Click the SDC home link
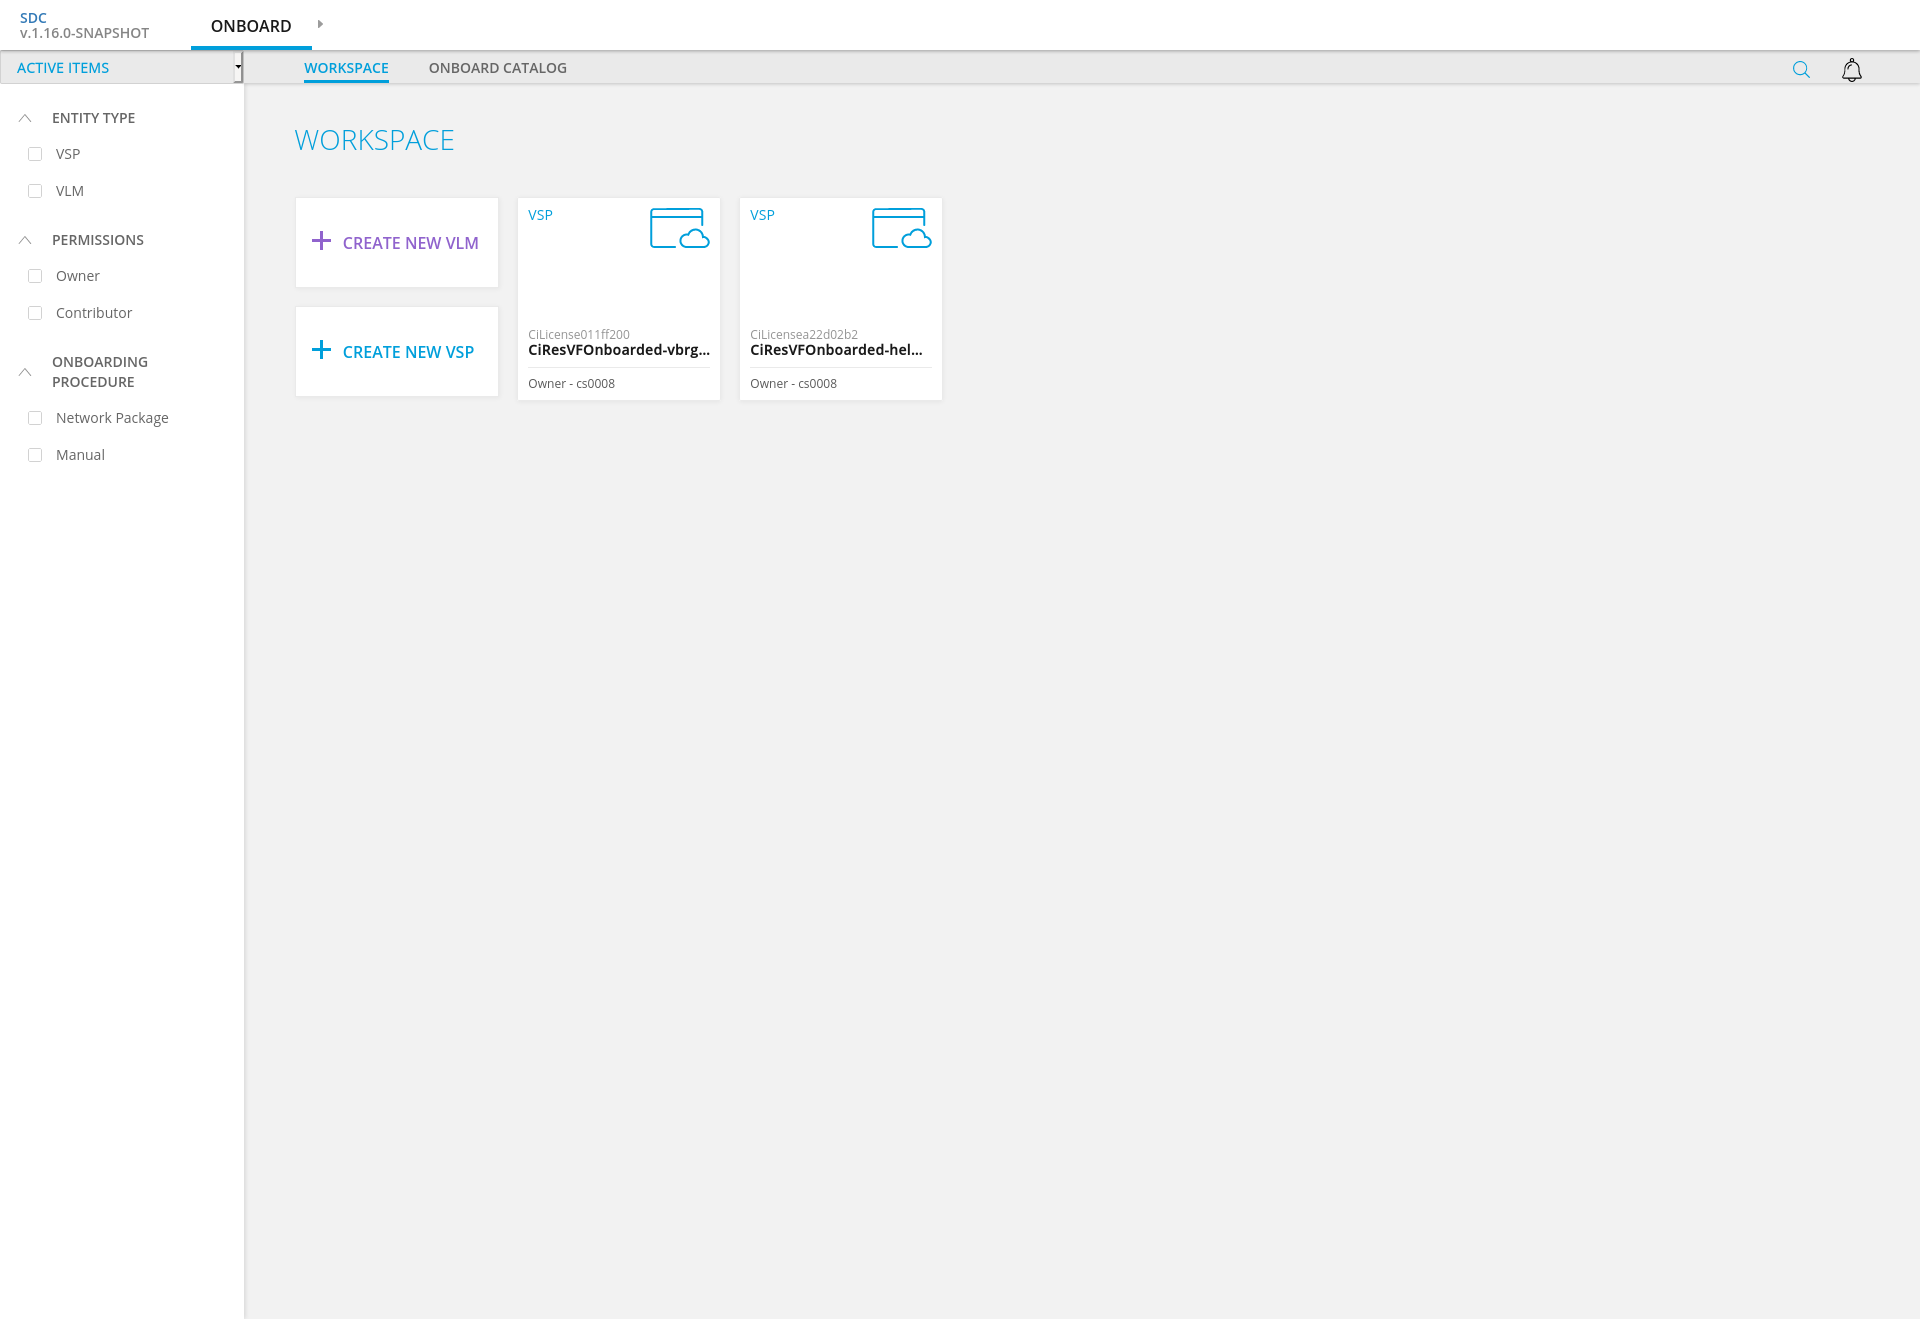 (x=33, y=18)
